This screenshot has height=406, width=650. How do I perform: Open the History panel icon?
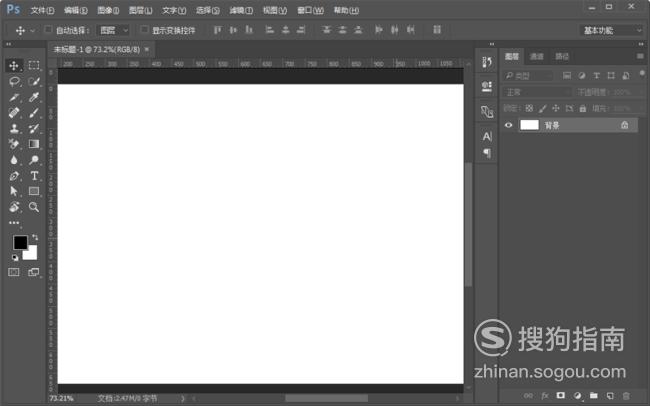tap(487, 62)
